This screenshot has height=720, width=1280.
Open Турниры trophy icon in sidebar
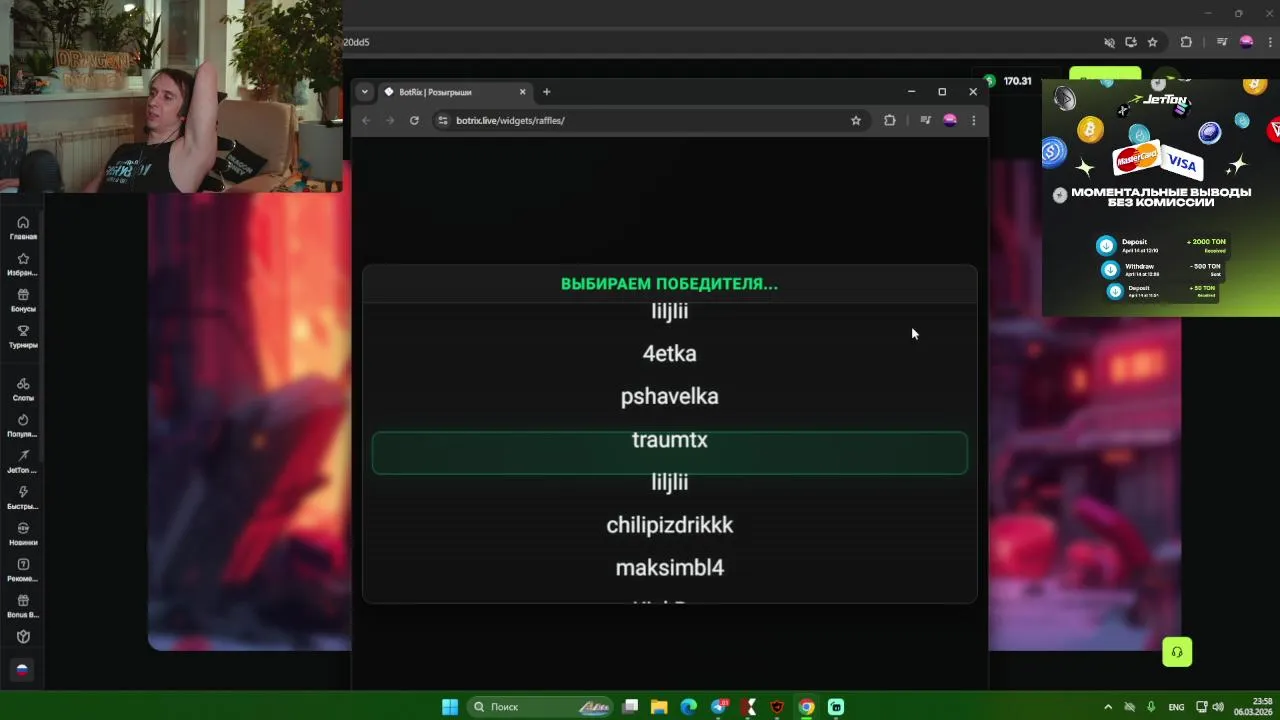point(23,336)
